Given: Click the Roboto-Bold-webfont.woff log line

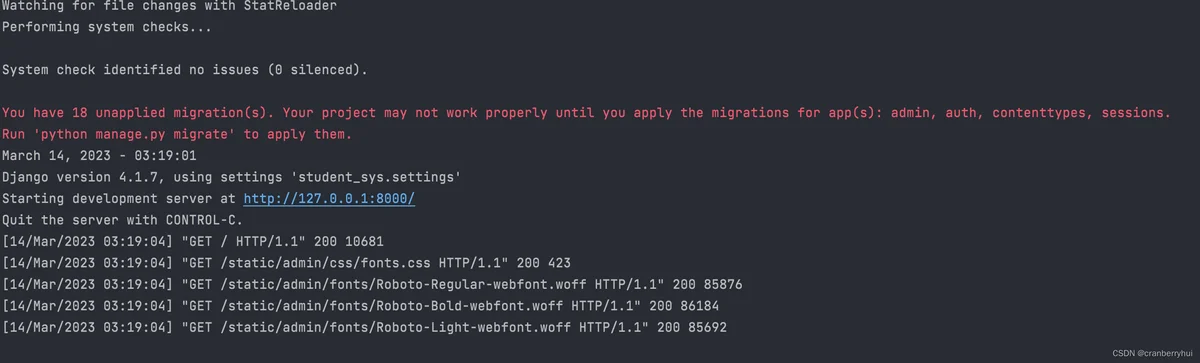Looking at the screenshot, I should tap(360, 306).
